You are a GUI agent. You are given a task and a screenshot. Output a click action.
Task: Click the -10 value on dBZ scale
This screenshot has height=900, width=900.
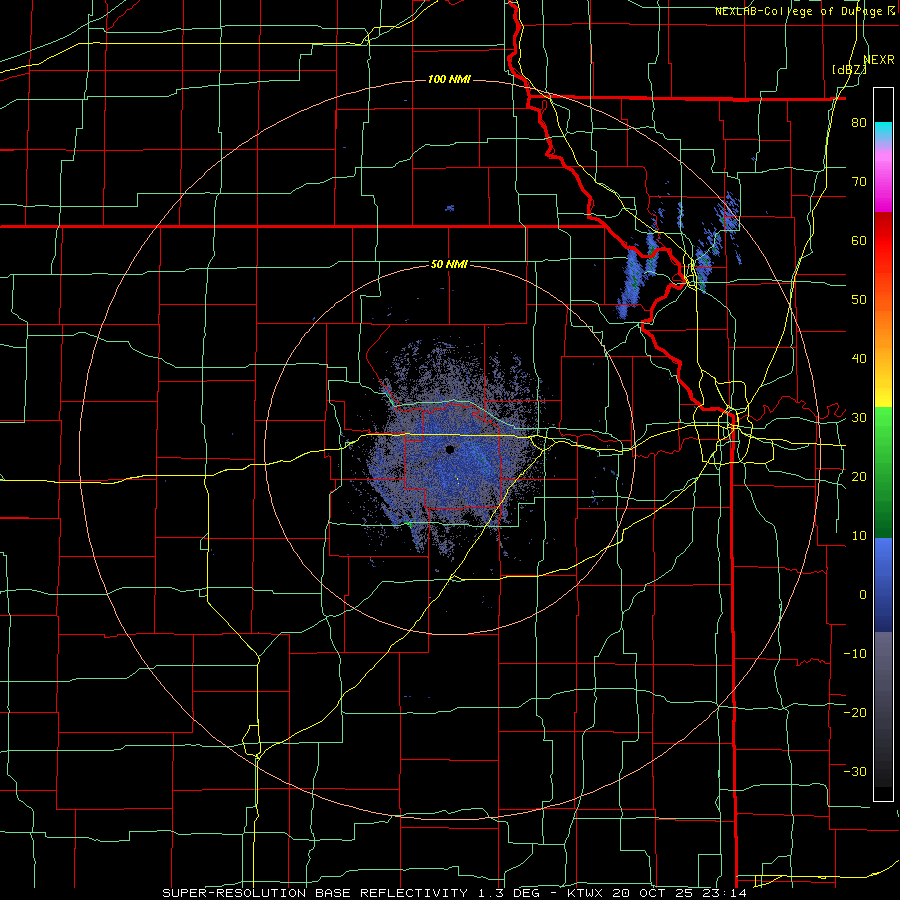click(x=855, y=654)
